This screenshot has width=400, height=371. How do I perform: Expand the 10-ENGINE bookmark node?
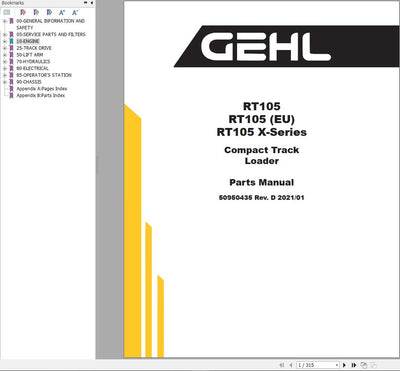tap(5, 41)
